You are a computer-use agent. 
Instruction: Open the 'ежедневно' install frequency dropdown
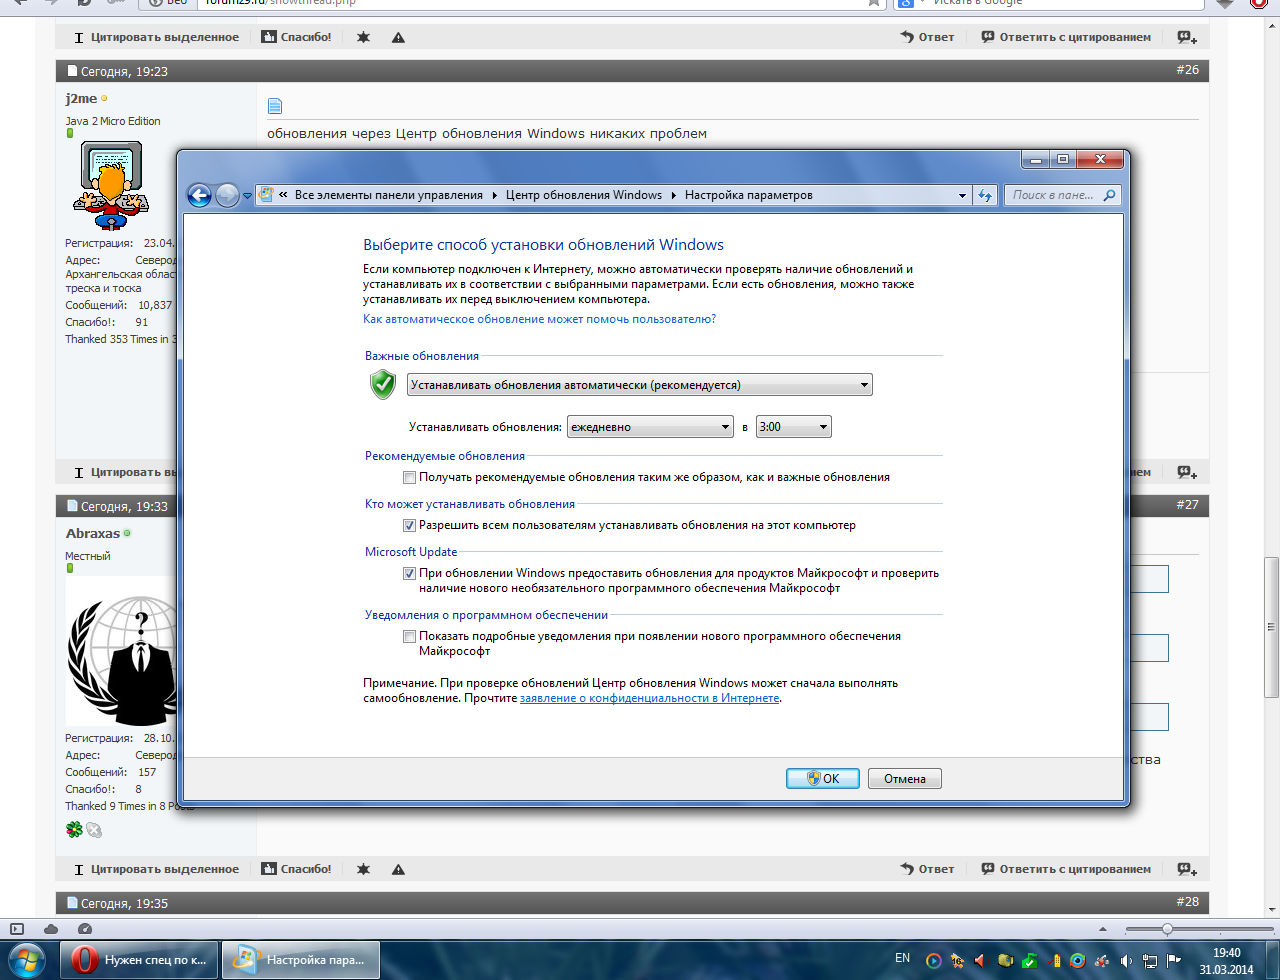pyautogui.click(x=650, y=427)
